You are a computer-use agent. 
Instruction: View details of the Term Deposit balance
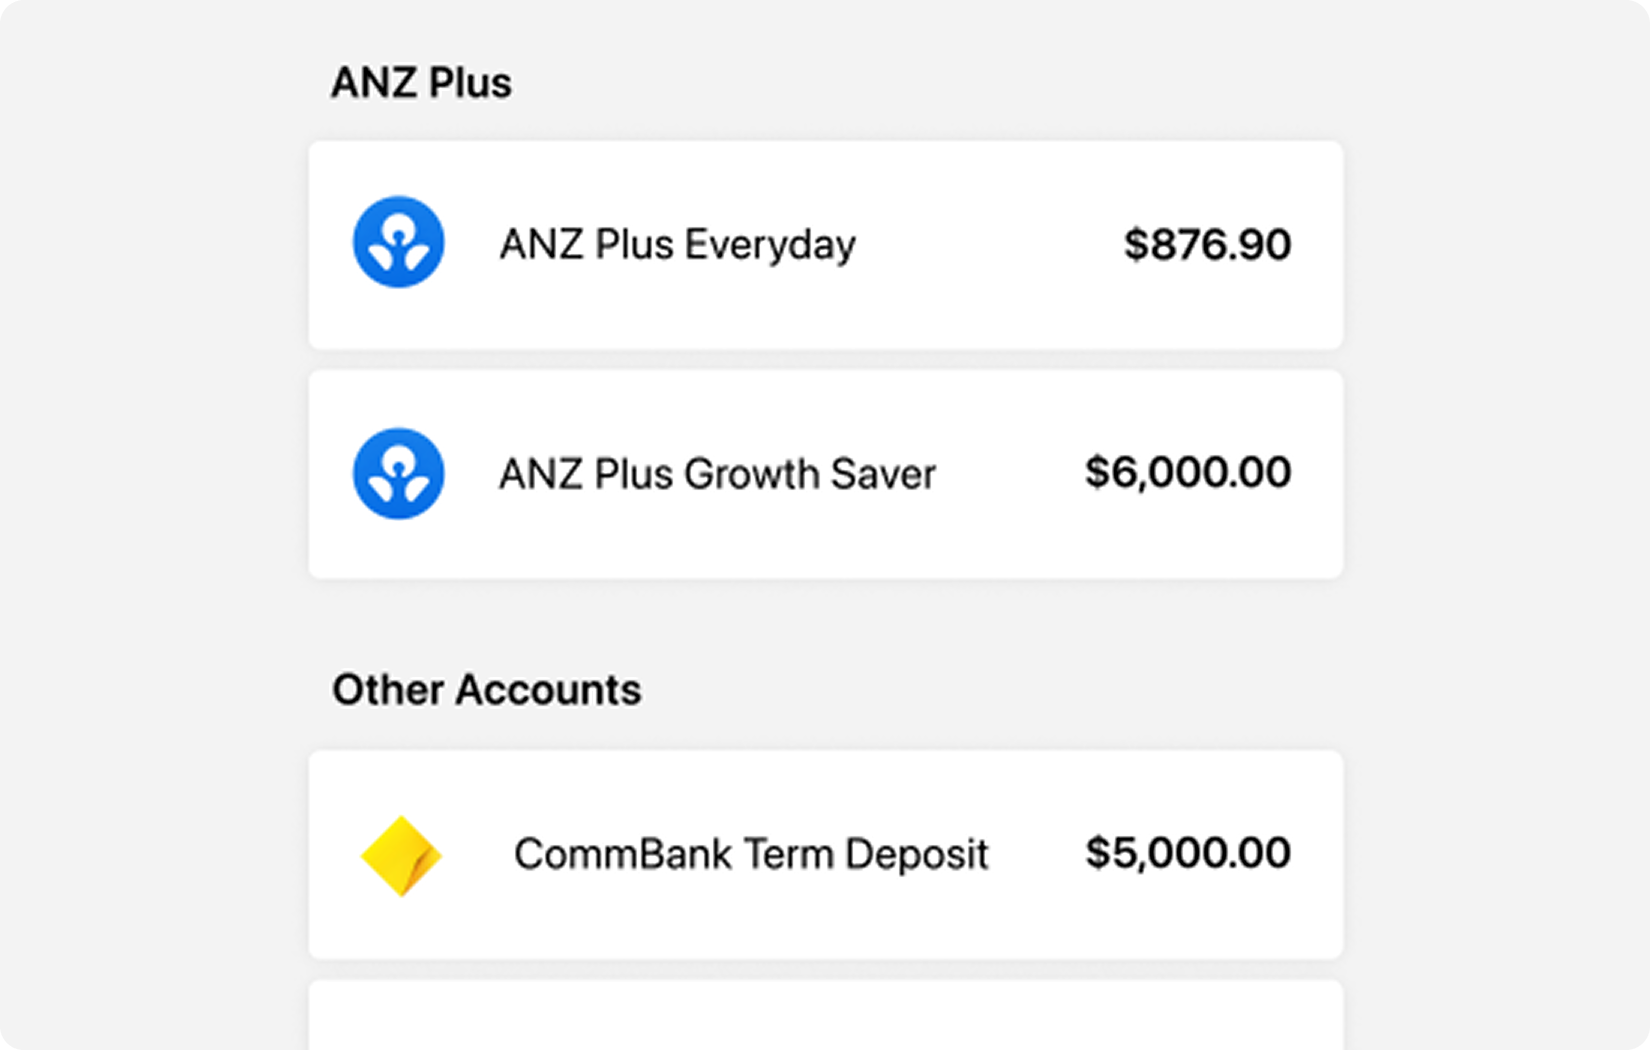point(1188,853)
